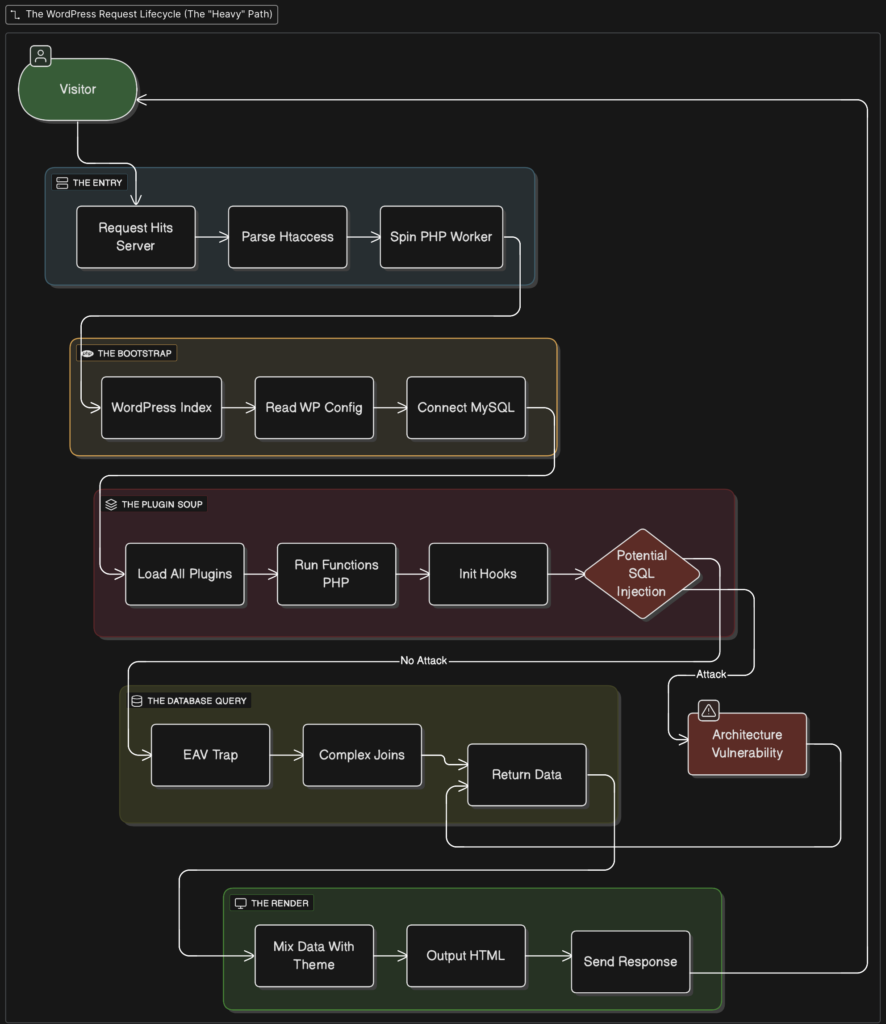This screenshot has width=886, height=1024.
Task: Click the WordPress Index box
Action: coord(161,408)
